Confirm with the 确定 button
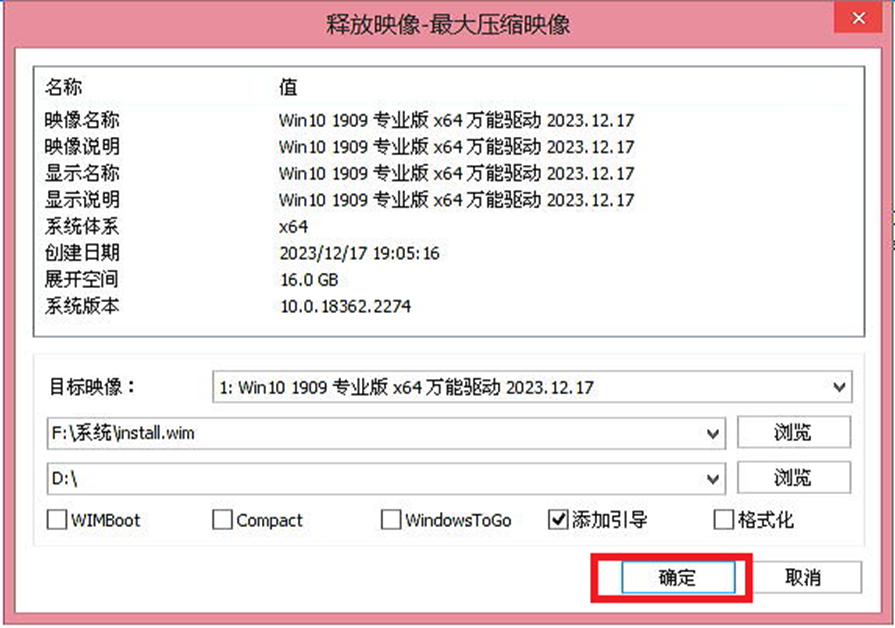 tap(678, 578)
